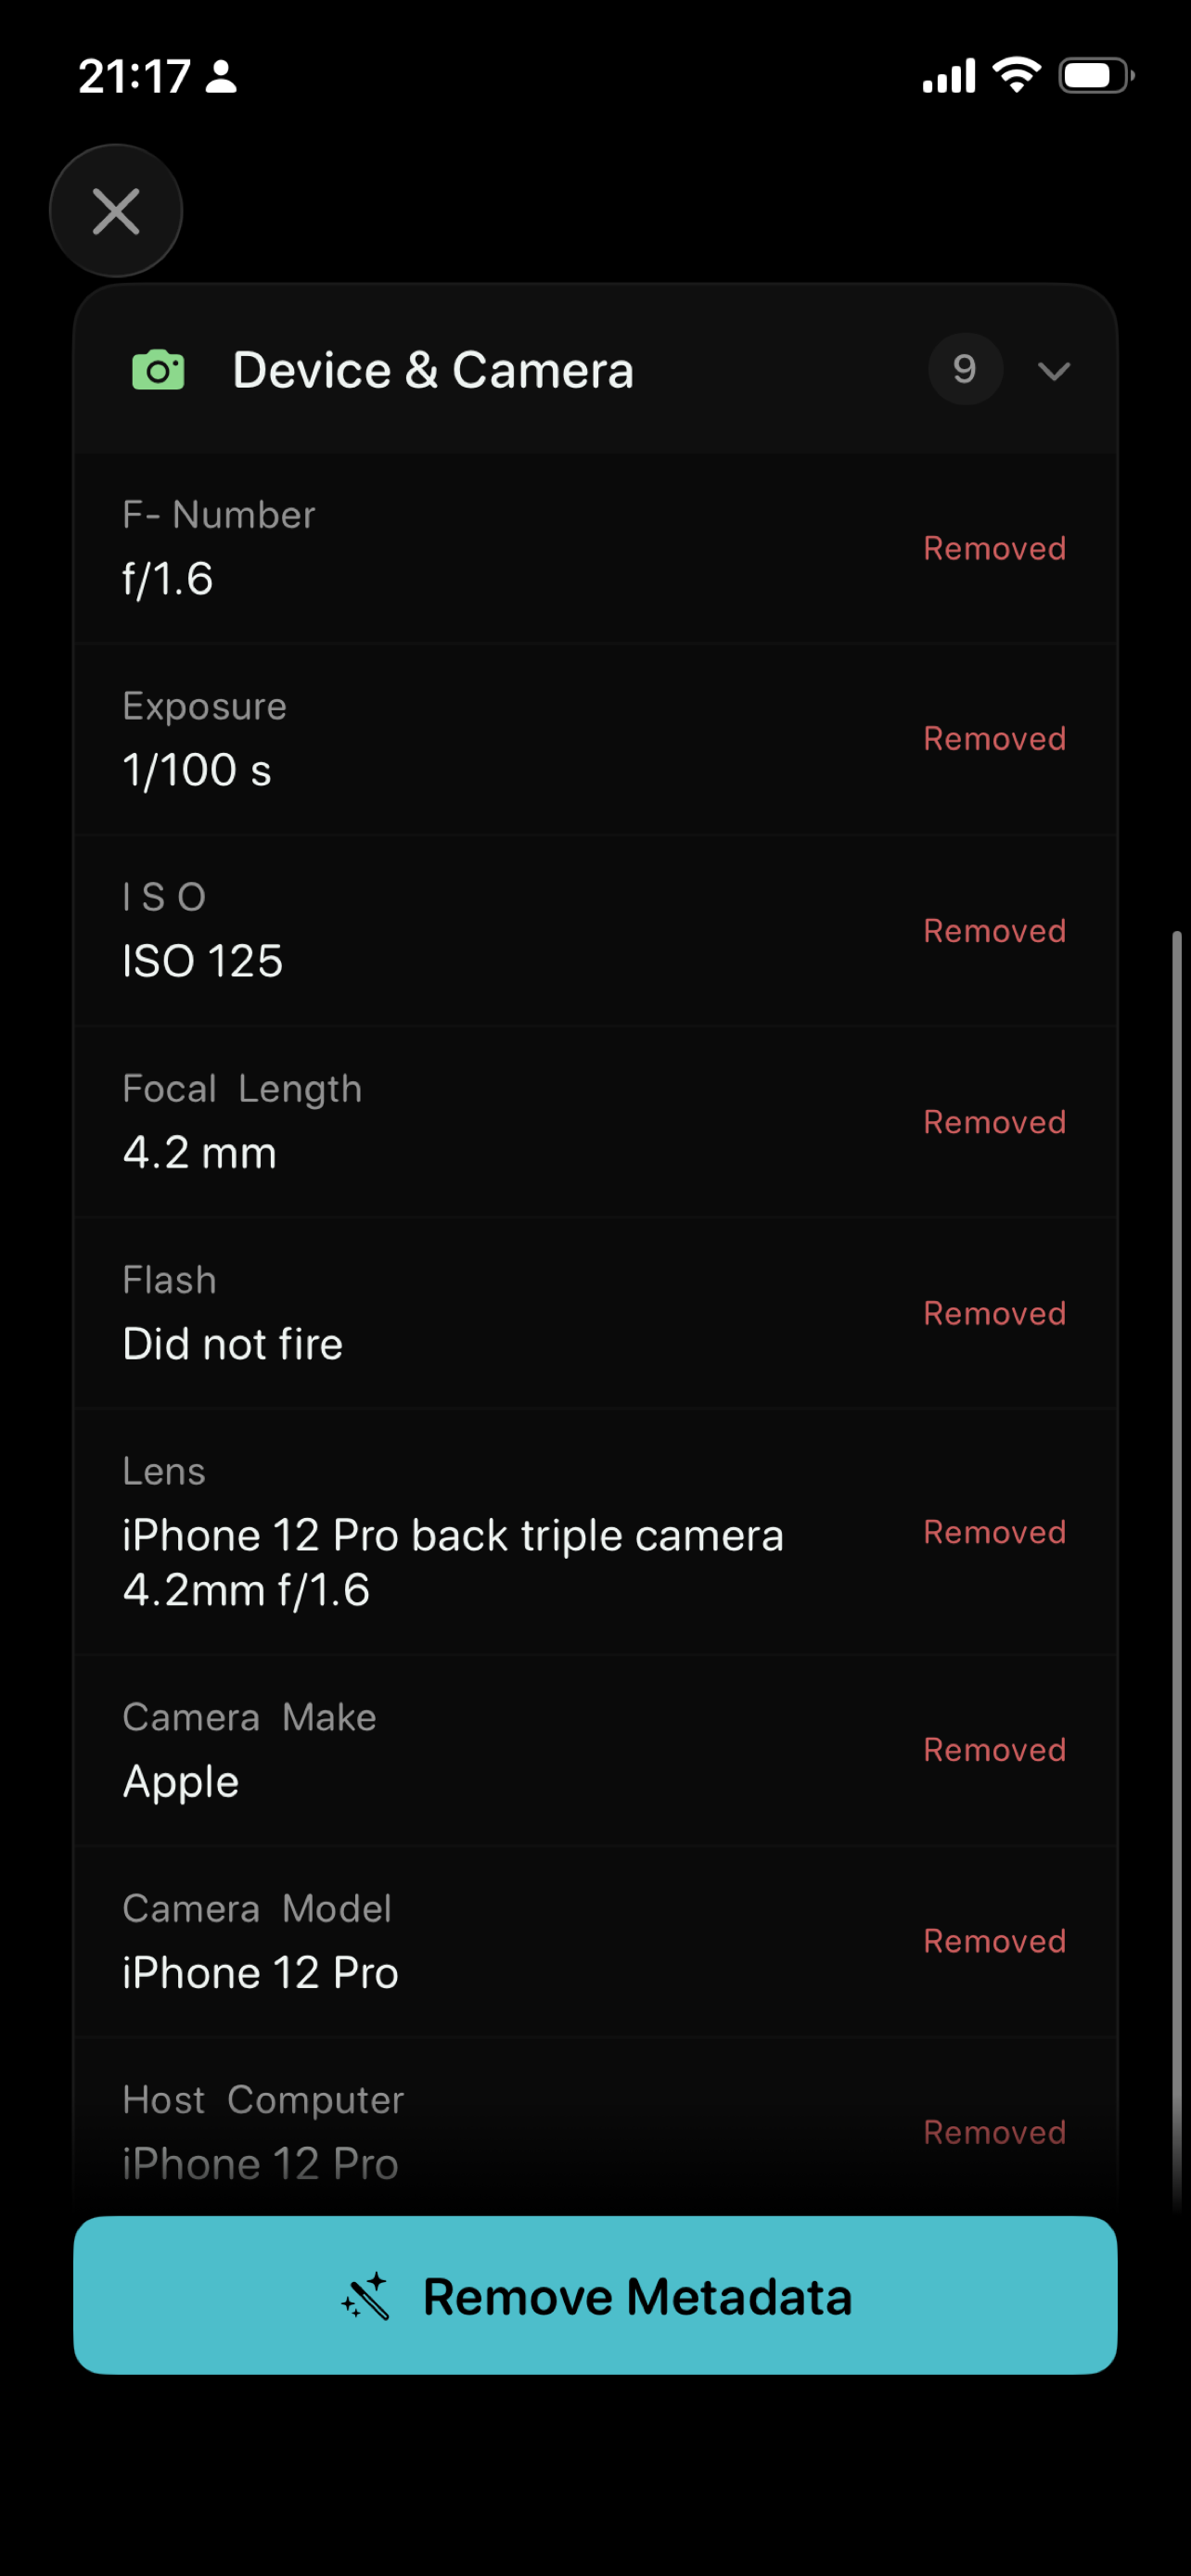This screenshot has width=1191, height=2576.
Task: Toggle Removed status for F-Number
Action: click(x=994, y=548)
